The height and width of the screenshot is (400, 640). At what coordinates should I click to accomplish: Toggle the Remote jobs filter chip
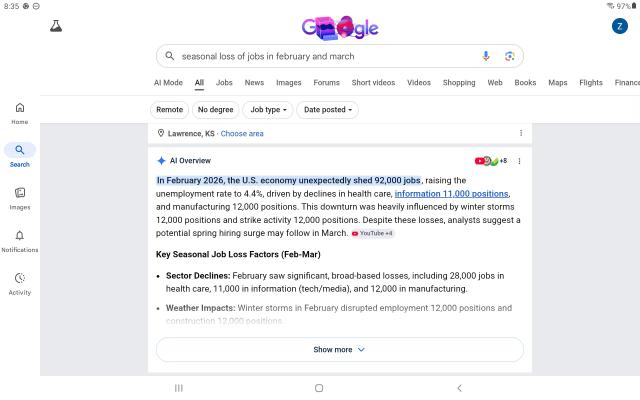pyautogui.click(x=169, y=110)
